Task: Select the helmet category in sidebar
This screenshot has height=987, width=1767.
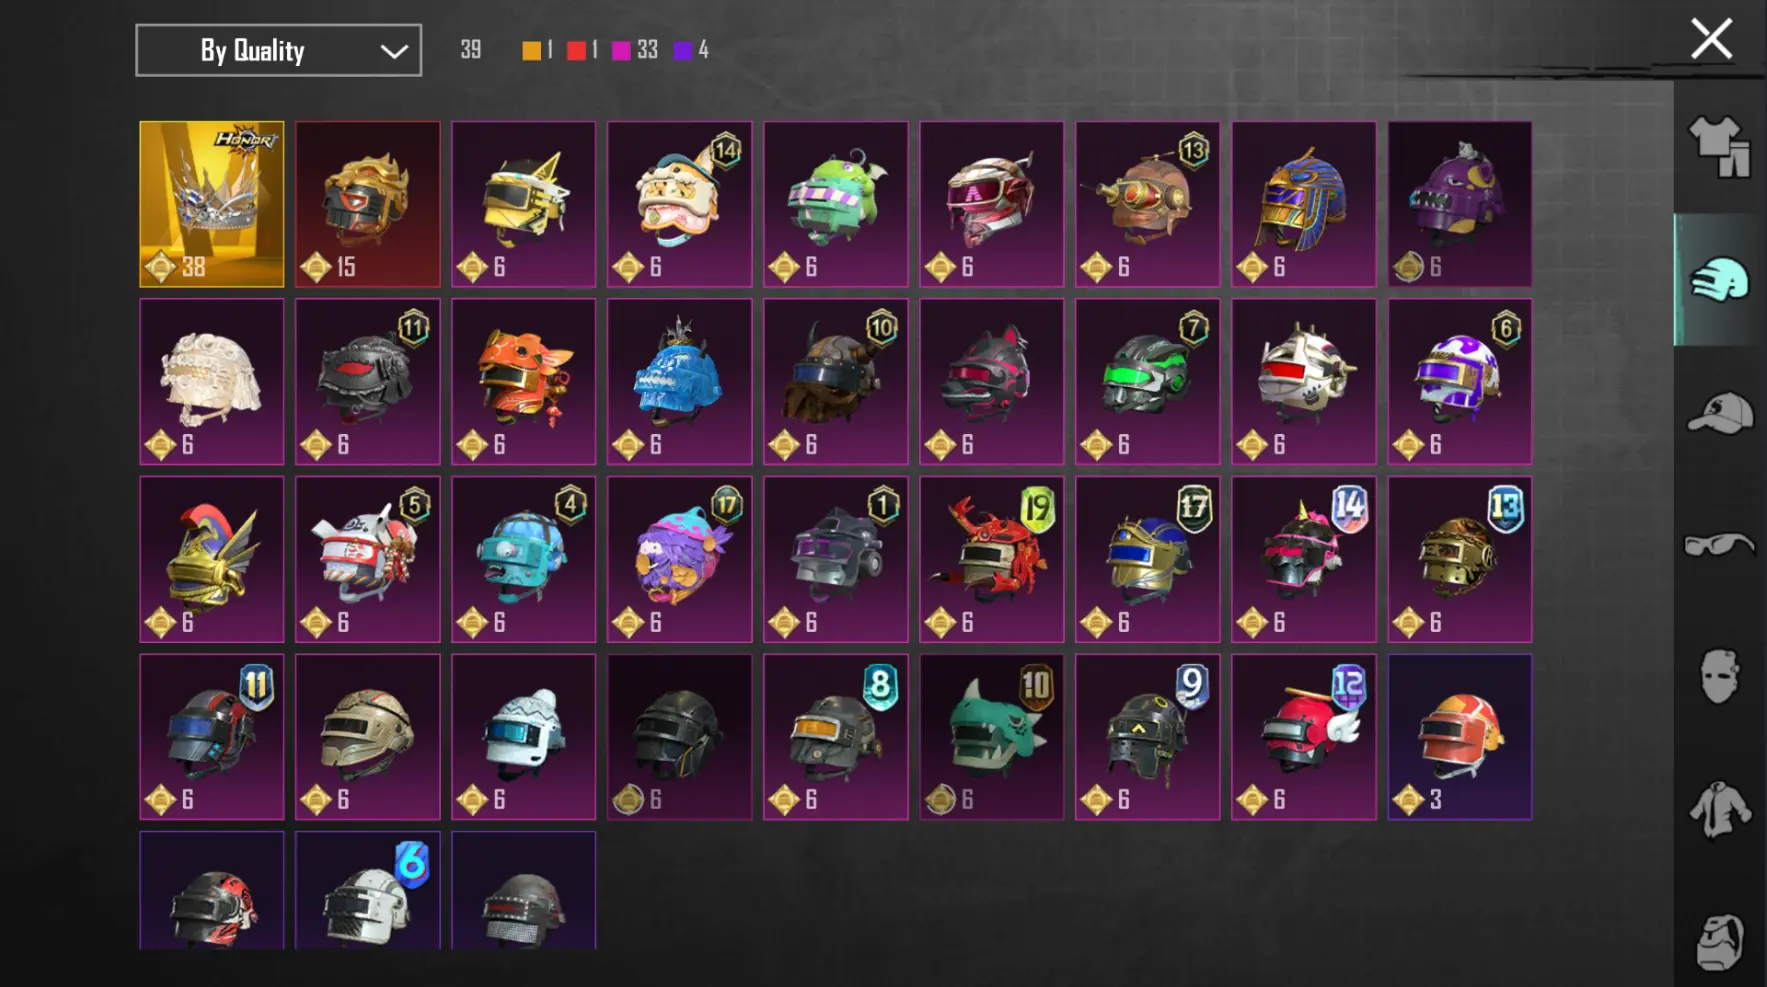Action: (1719, 279)
